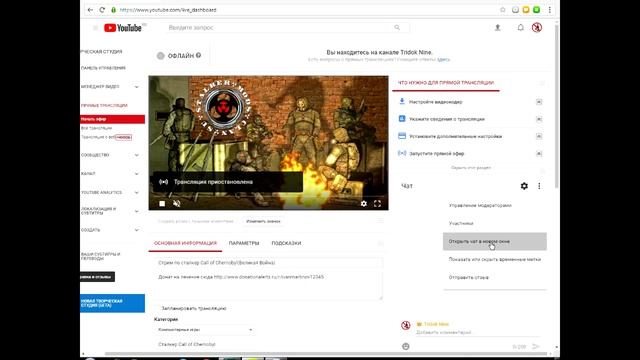640x360 pixels.
Task: Open Панель управления in the sidebar
Action: [103, 68]
